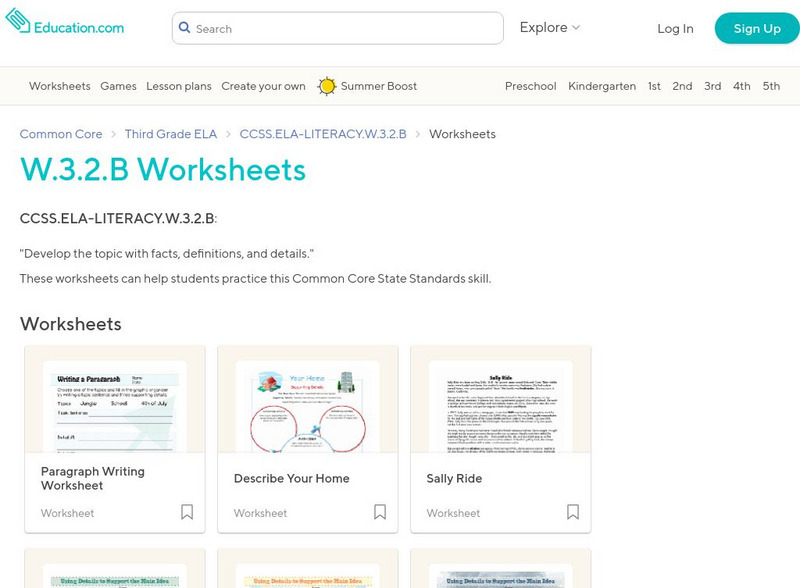The height and width of the screenshot is (588, 800).
Task: Bookmark the Describe Your Home card
Action: [380, 512]
